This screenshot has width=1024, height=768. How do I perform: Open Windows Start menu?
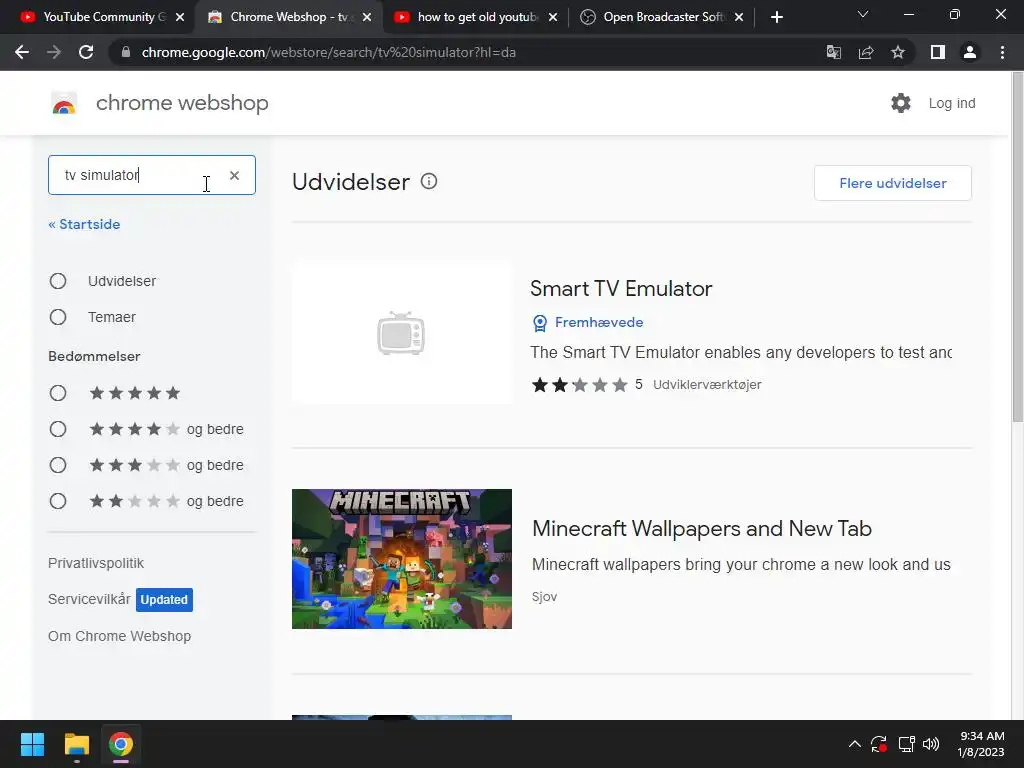pyautogui.click(x=32, y=744)
